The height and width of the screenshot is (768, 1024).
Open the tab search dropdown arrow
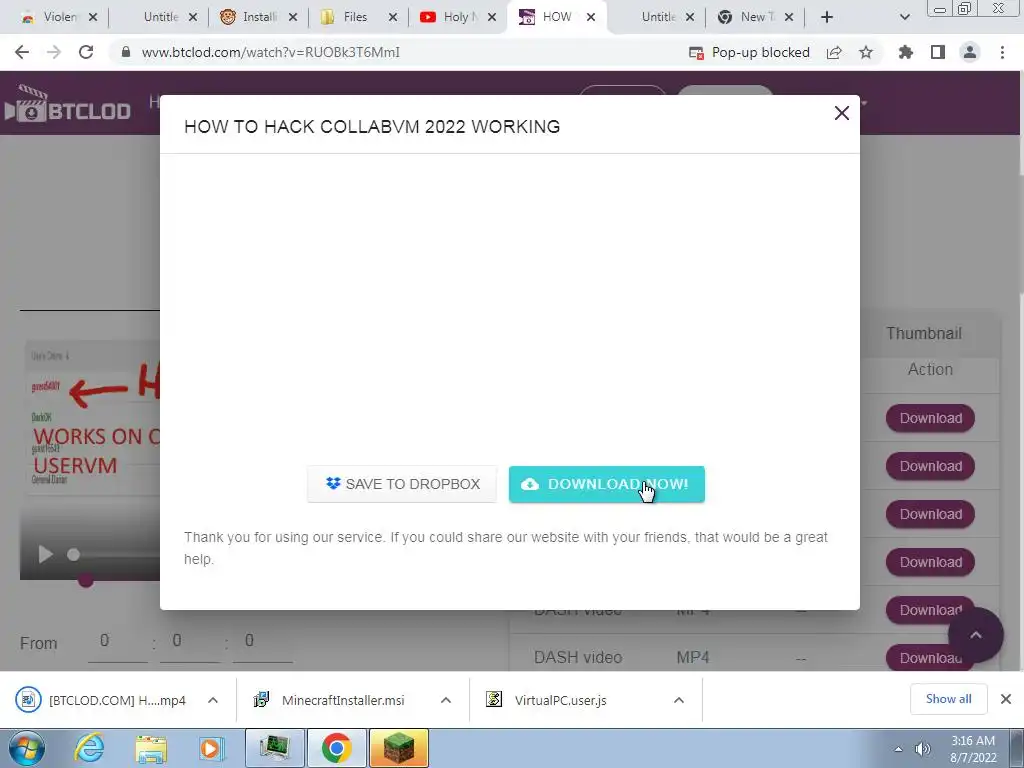[904, 18]
